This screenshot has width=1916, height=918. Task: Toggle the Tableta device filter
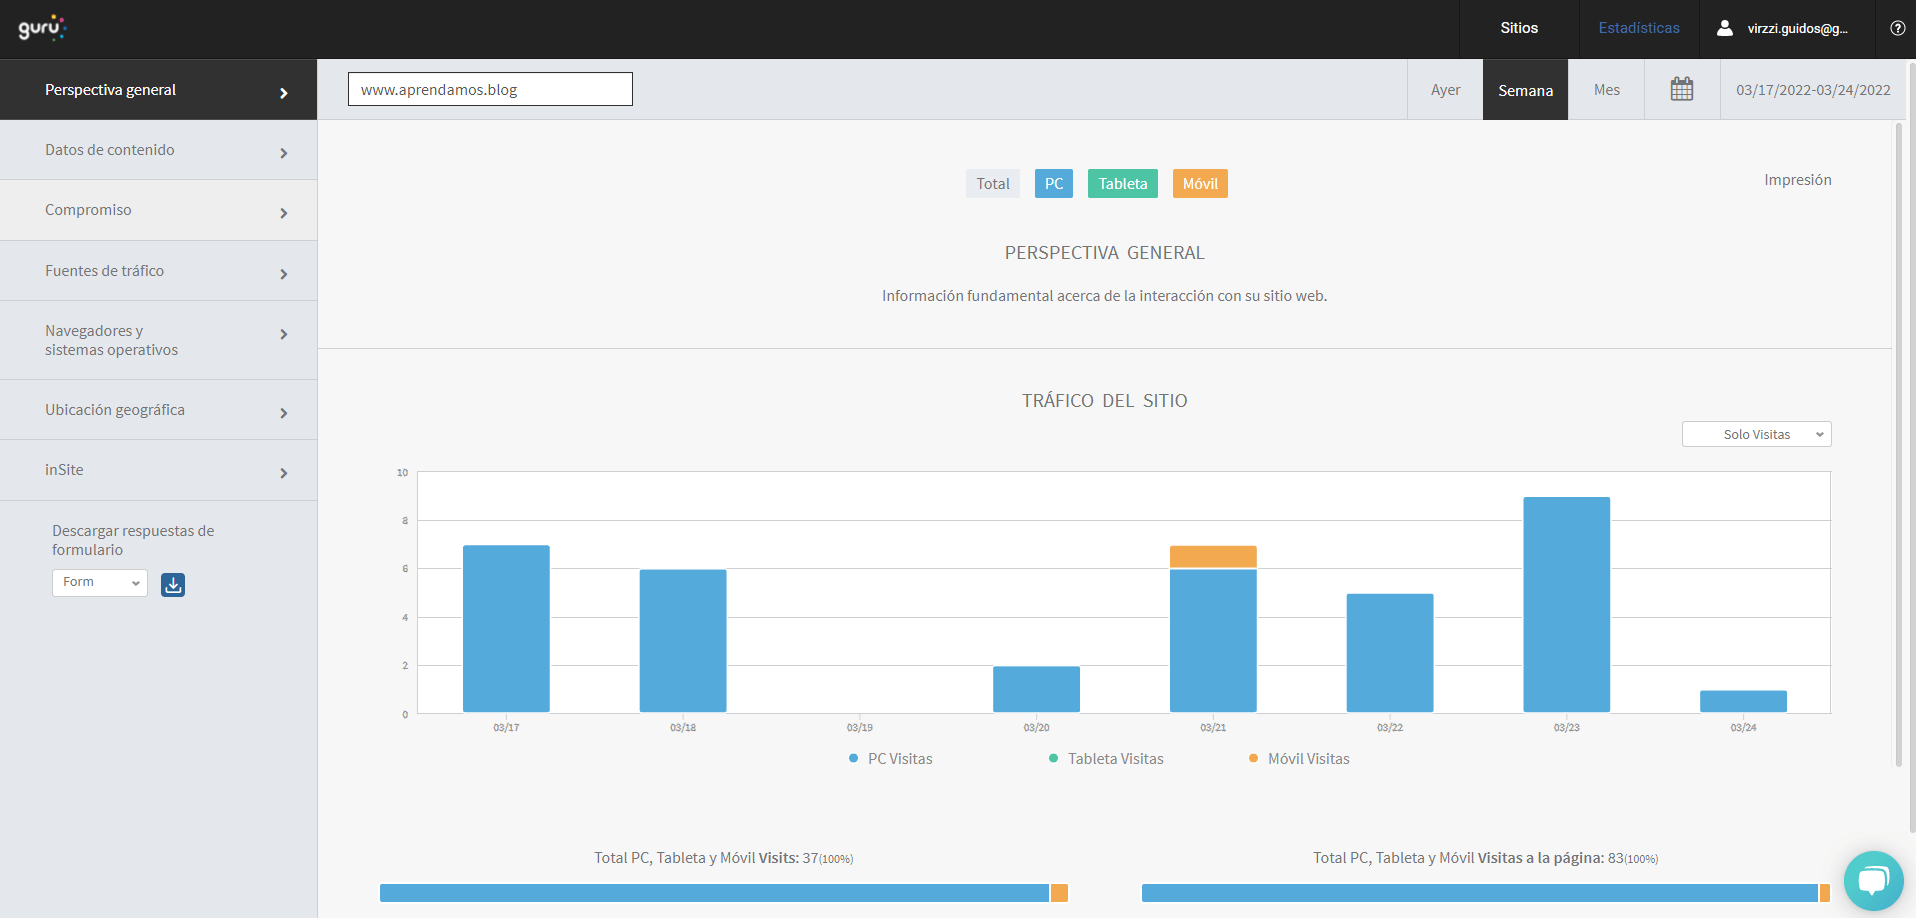pyautogui.click(x=1122, y=184)
